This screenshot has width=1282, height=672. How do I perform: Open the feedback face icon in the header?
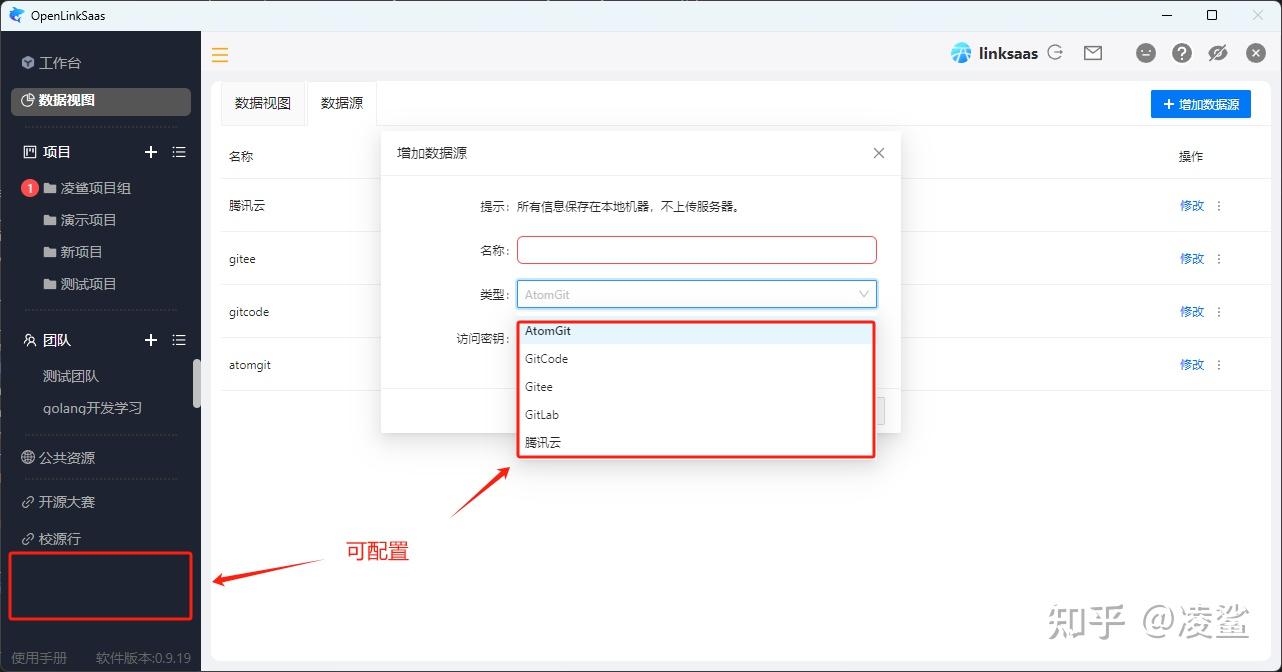coord(1146,53)
